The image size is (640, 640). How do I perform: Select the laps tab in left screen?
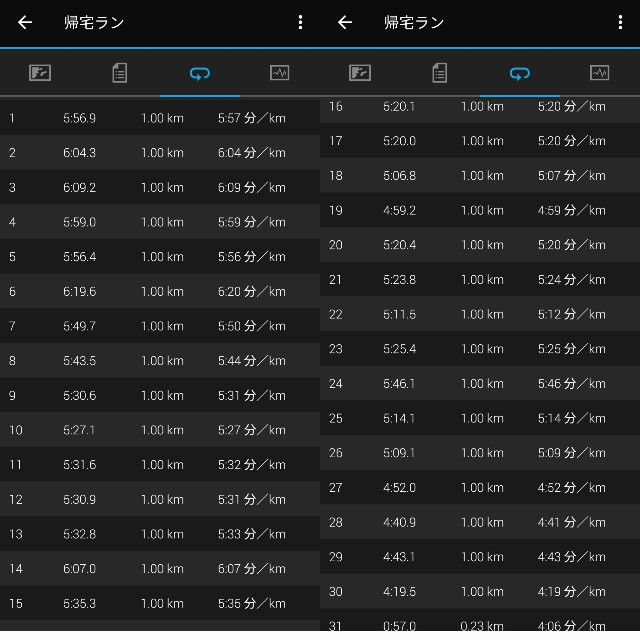click(200, 73)
